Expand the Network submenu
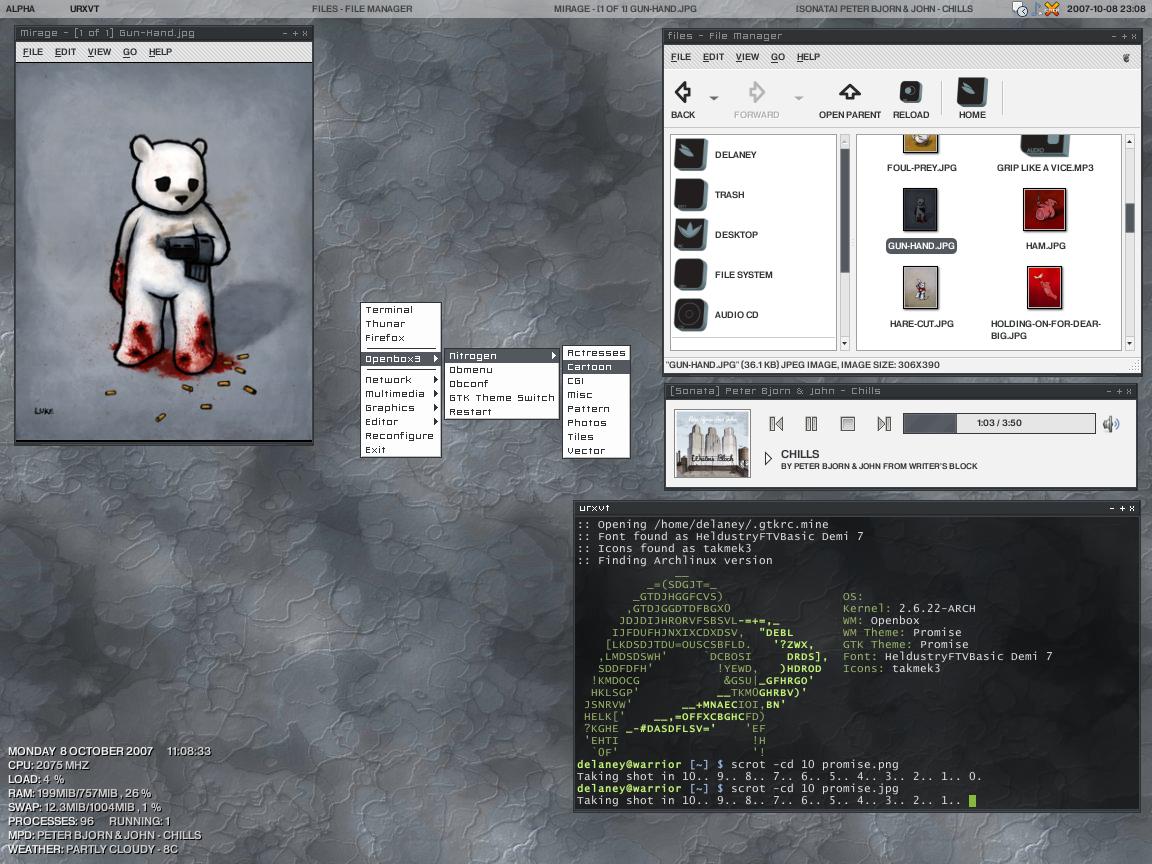Image resolution: width=1152 pixels, height=864 pixels. point(401,380)
